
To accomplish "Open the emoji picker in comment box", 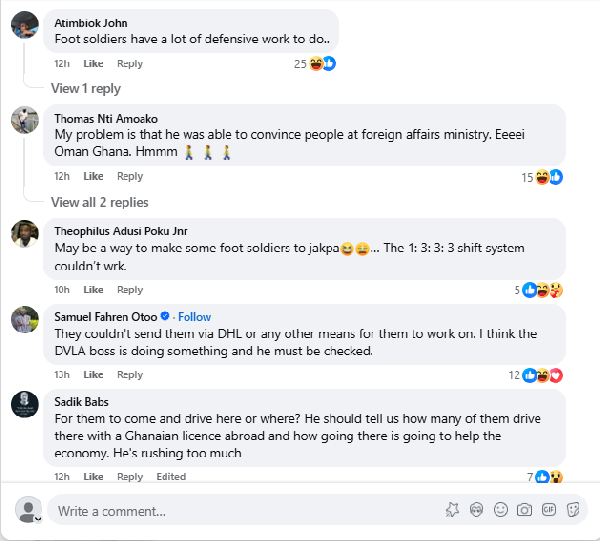I will click(x=501, y=510).
